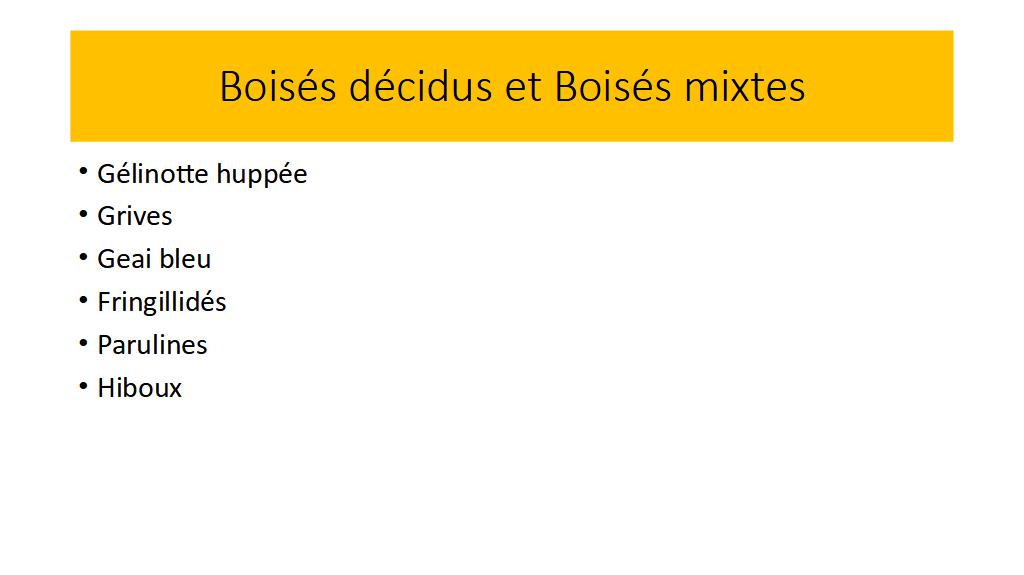Click the second "Boisés" in the title
Image resolution: width=1024 pixels, height=575 pixels.
[612, 87]
